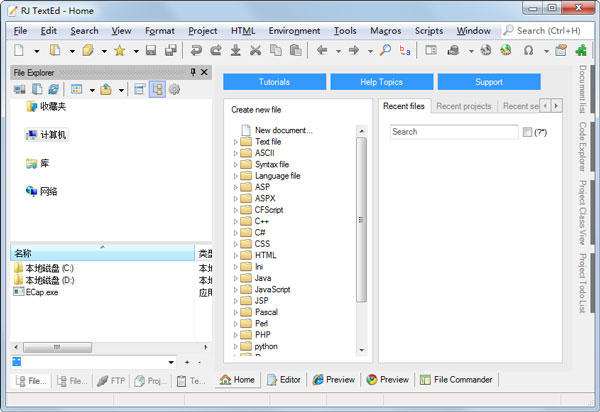Click the down arrow of Create new file scrollbar
This screenshot has width=600, height=412.
362,350
